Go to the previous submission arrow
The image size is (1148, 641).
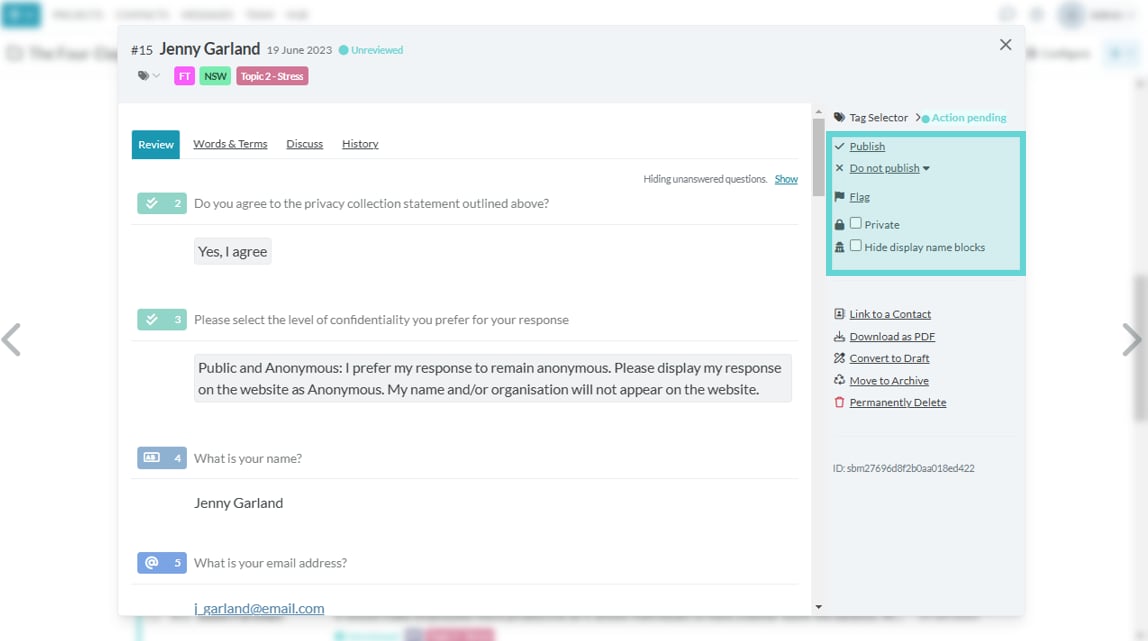(x=11, y=340)
